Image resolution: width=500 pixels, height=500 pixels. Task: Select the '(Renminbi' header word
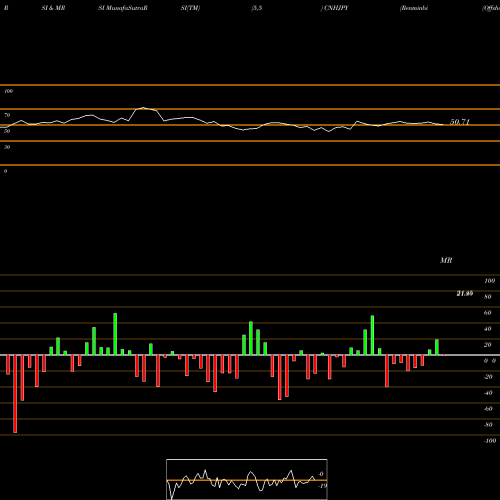pos(414,8)
